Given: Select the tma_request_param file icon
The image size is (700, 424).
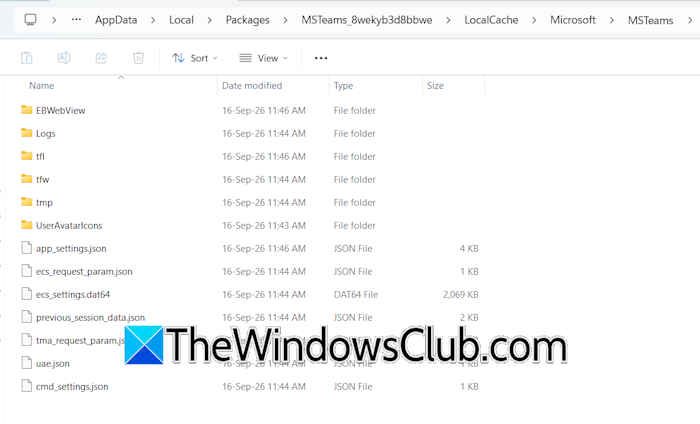Looking at the screenshot, I should pos(27,340).
